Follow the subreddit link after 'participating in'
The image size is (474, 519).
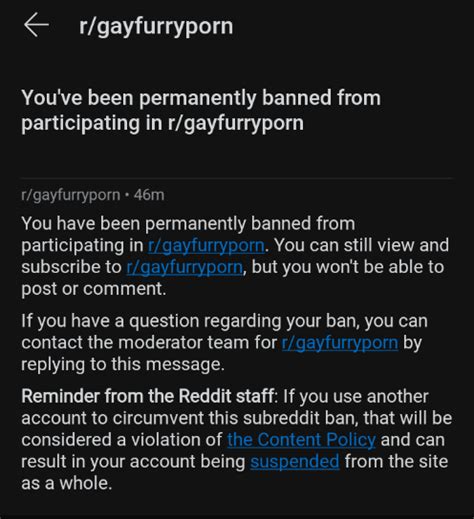[x=206, y=246]
